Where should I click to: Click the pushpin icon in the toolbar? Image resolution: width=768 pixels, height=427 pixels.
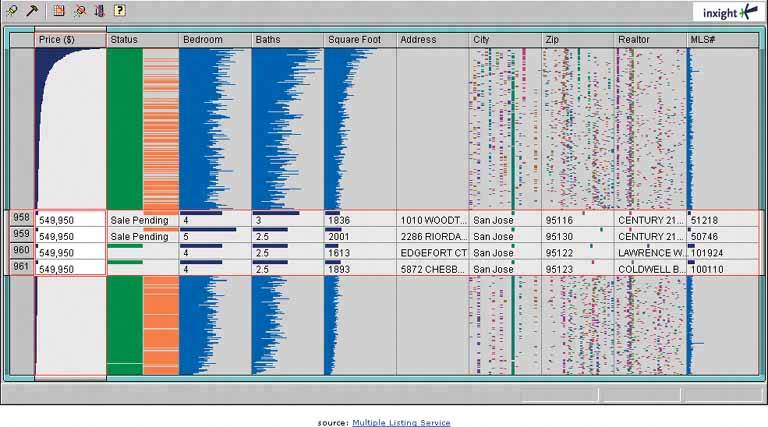coord(12,11)
